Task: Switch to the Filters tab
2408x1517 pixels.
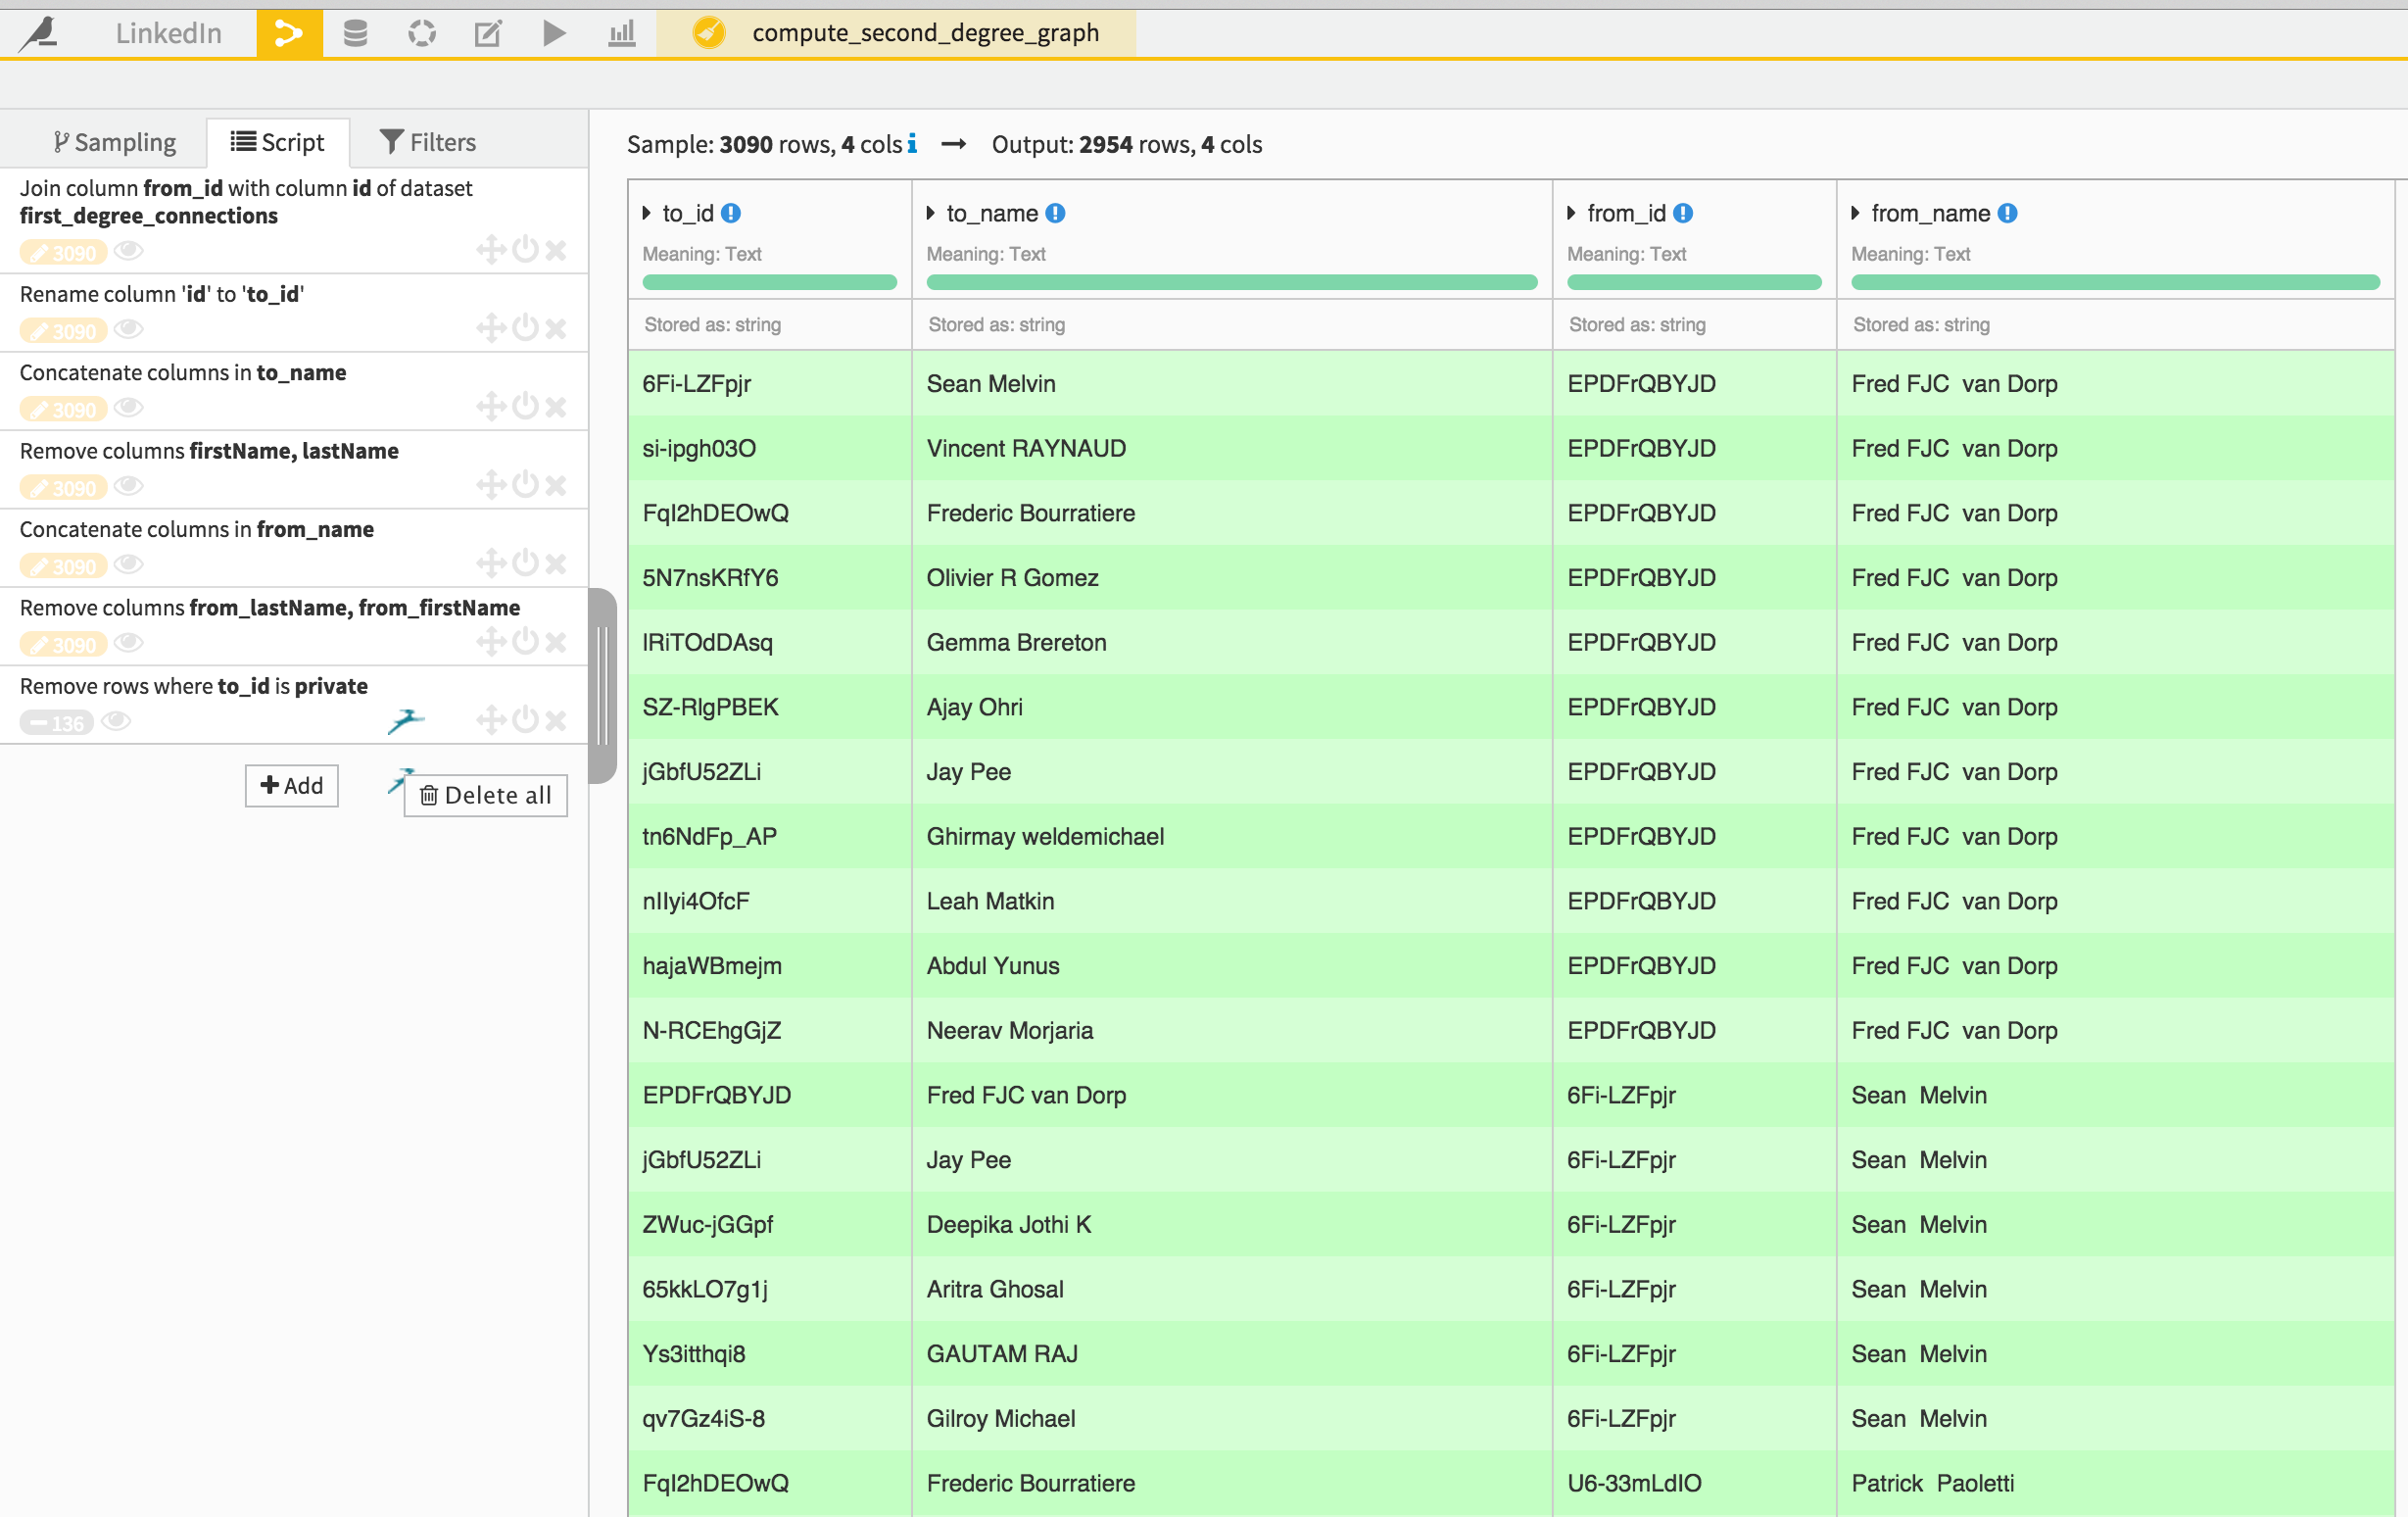Action: click(428, 142)
